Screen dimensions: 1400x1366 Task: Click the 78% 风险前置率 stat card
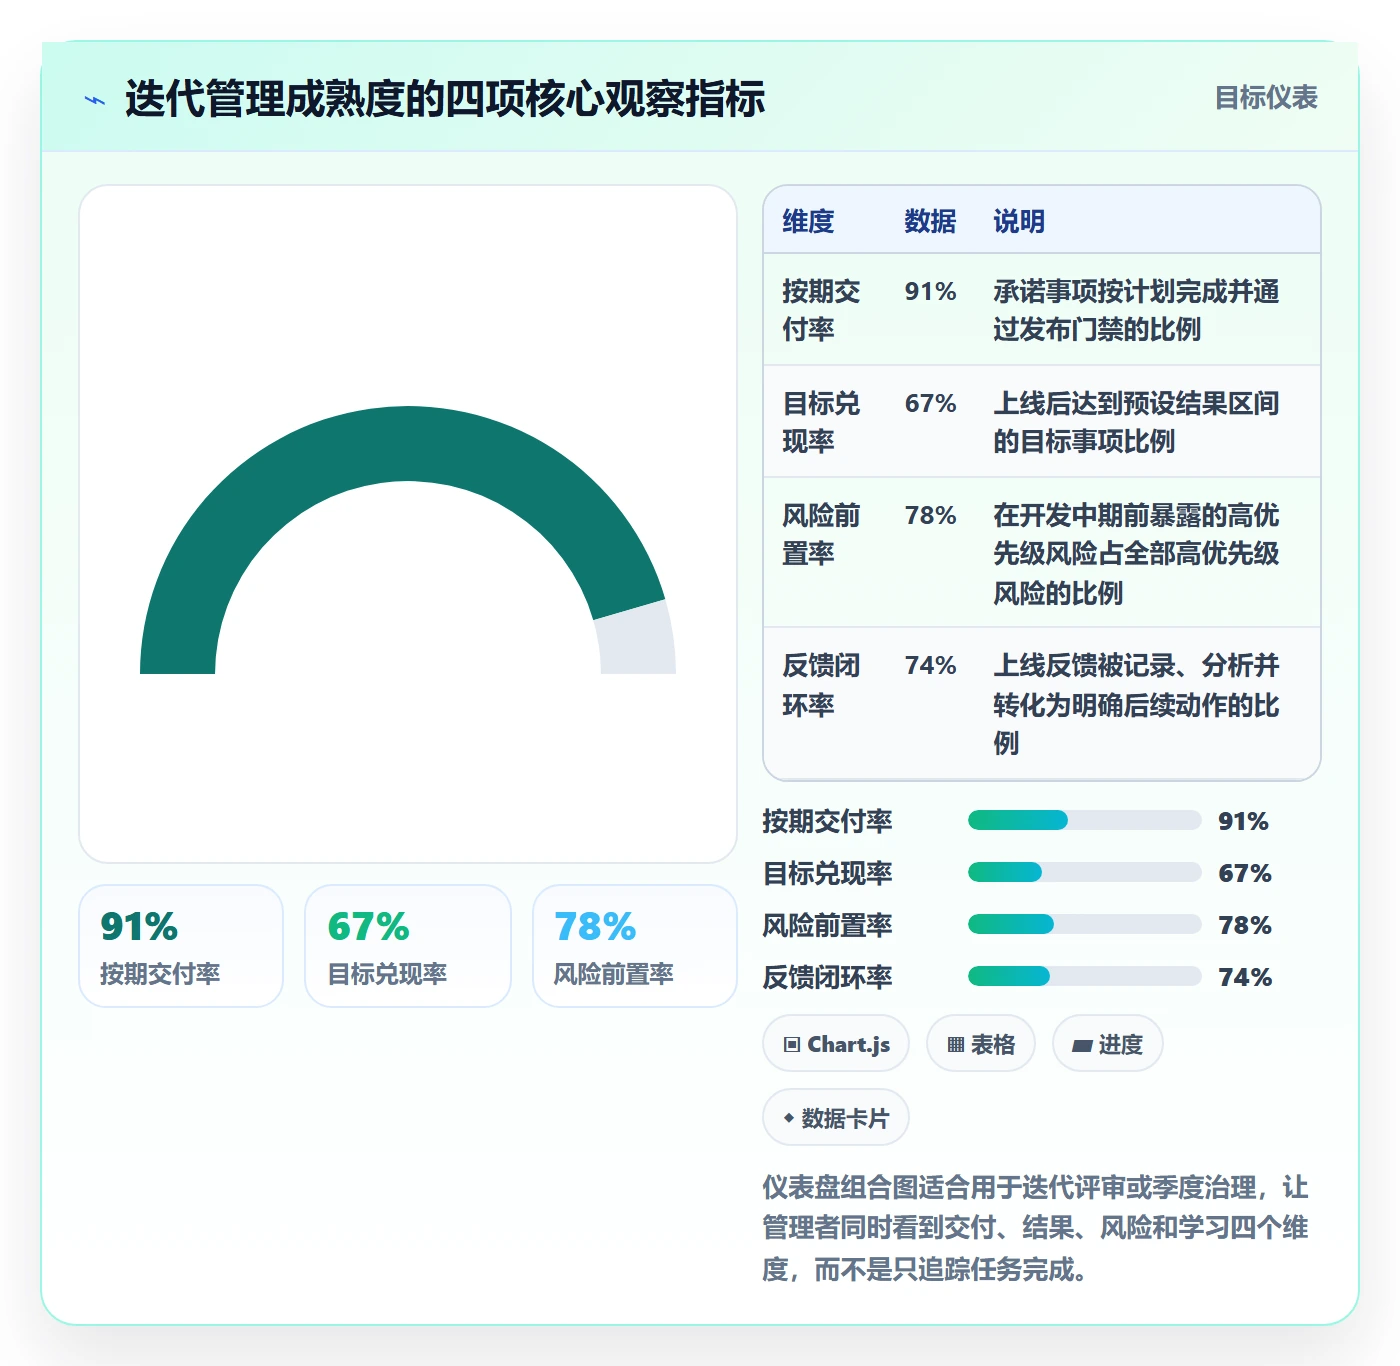(635, 946)
